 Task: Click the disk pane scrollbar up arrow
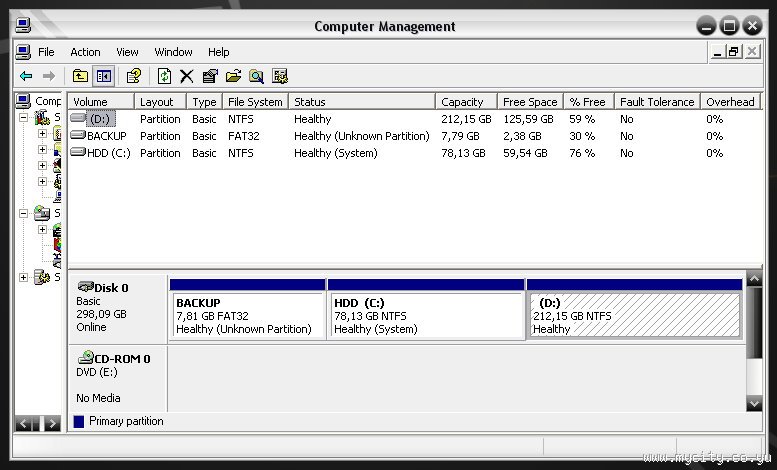[x=754, y=279]
